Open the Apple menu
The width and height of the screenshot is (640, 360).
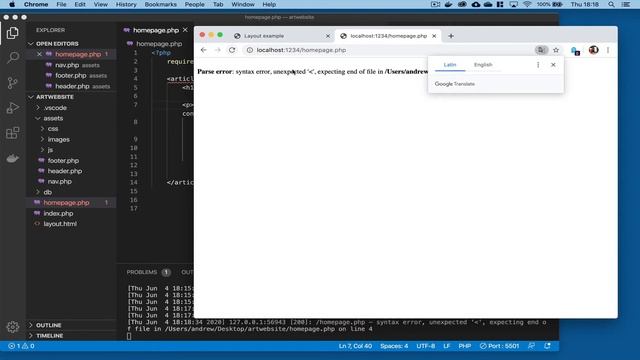(12, 4)
